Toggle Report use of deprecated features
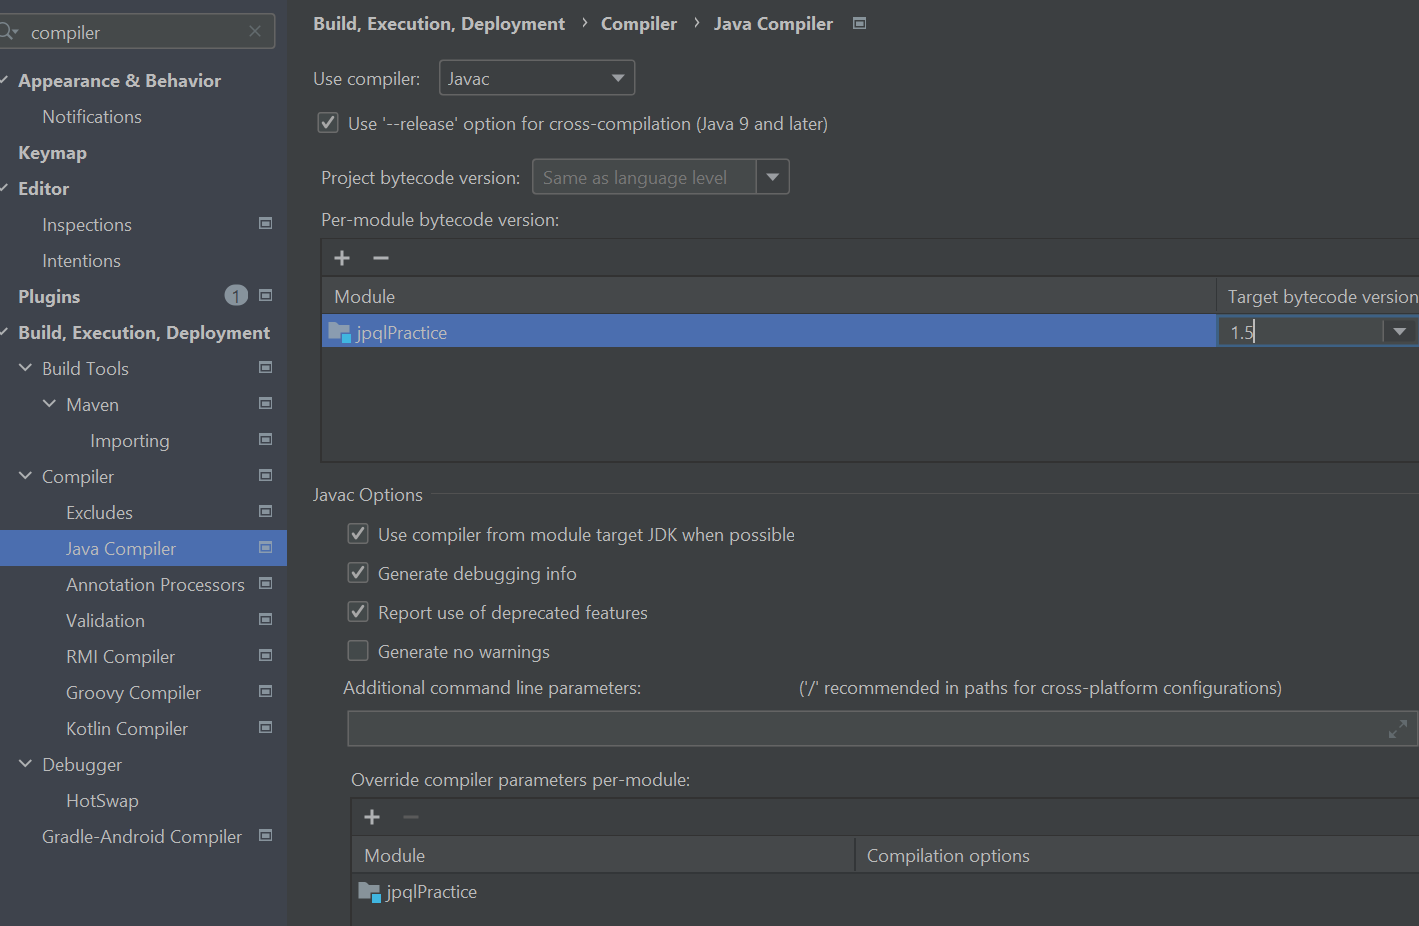 point(358,612)
